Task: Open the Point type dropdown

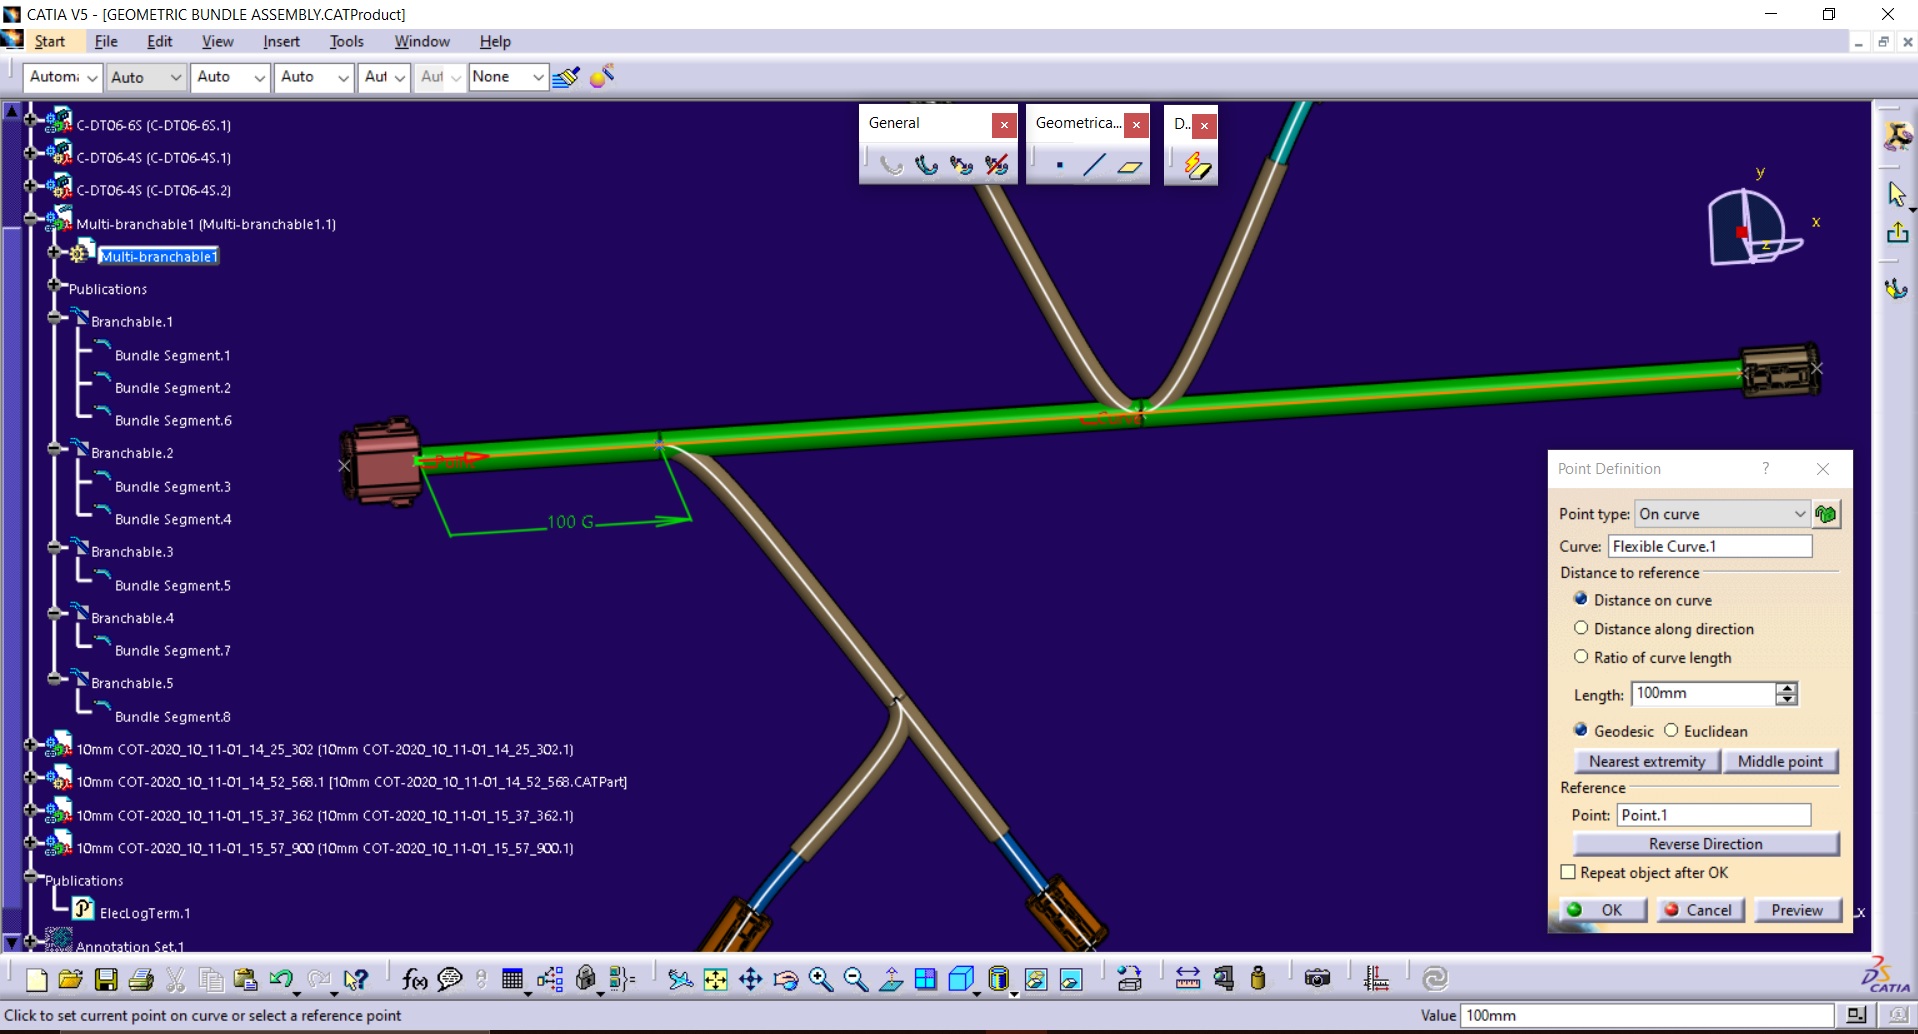Action: [1800, 513]
